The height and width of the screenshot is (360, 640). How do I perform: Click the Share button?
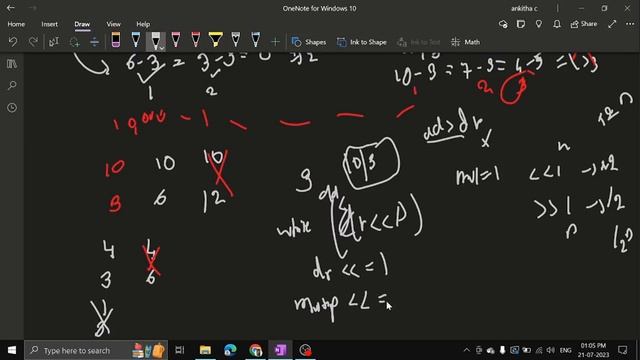(584, 24)
